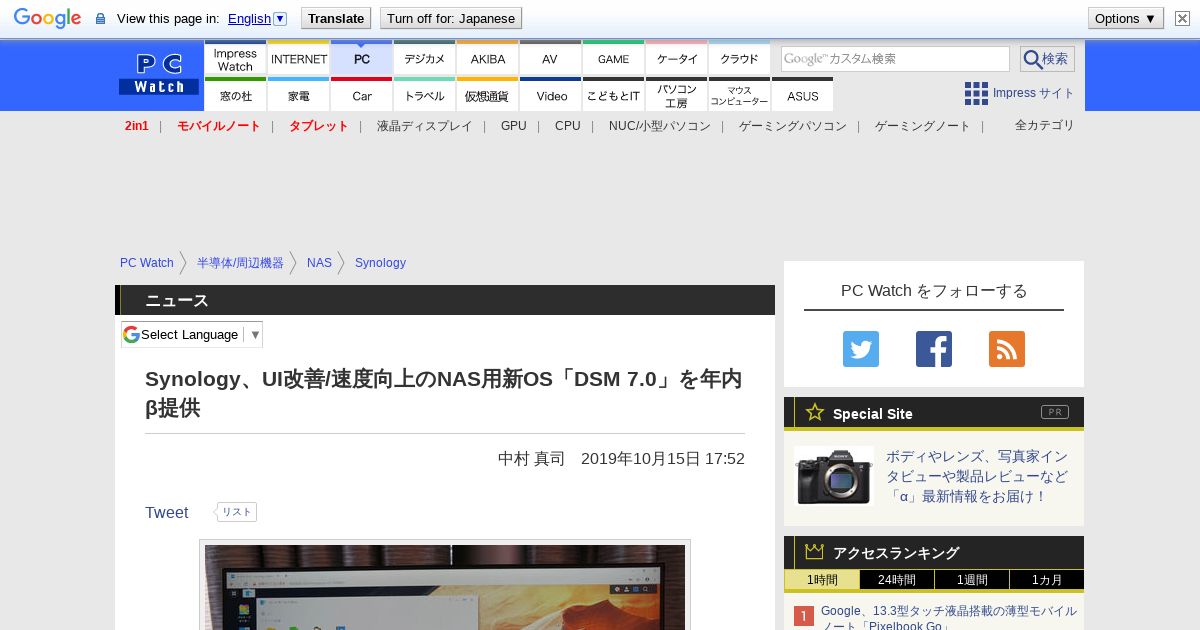The width and height of the screenshot is (1200, 630).
Task: Open the RSS feed icon
Action: [x=1007, y=349]
